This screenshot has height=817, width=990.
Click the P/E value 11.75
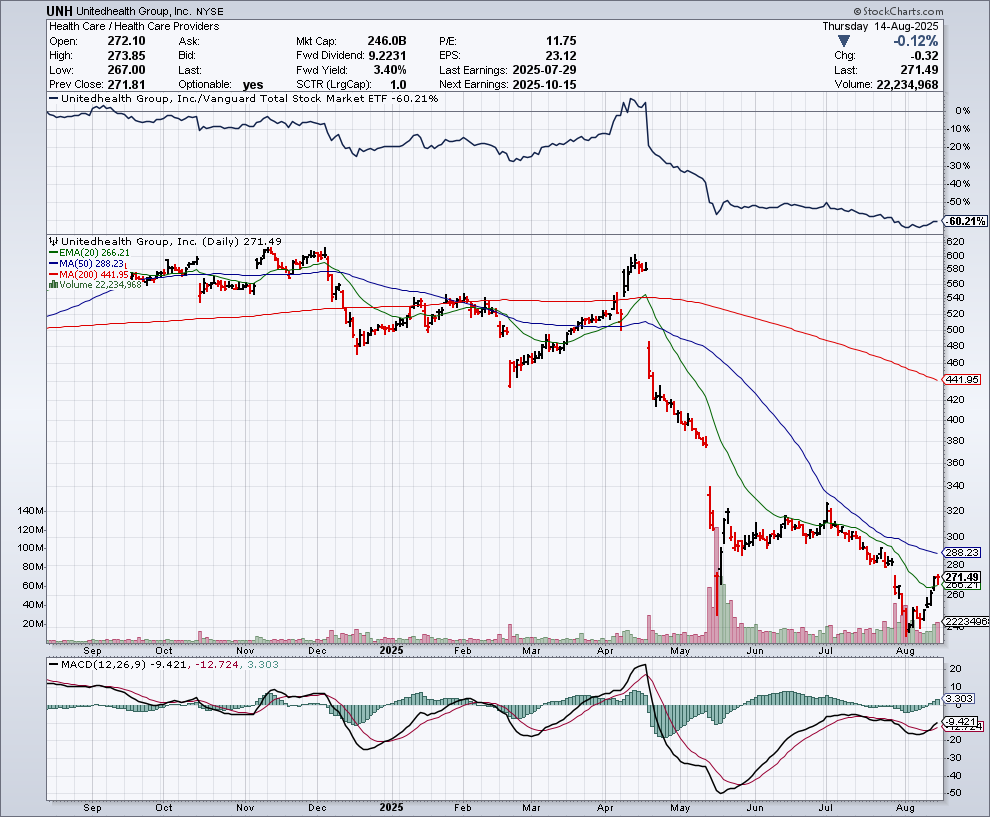(561, 41)
